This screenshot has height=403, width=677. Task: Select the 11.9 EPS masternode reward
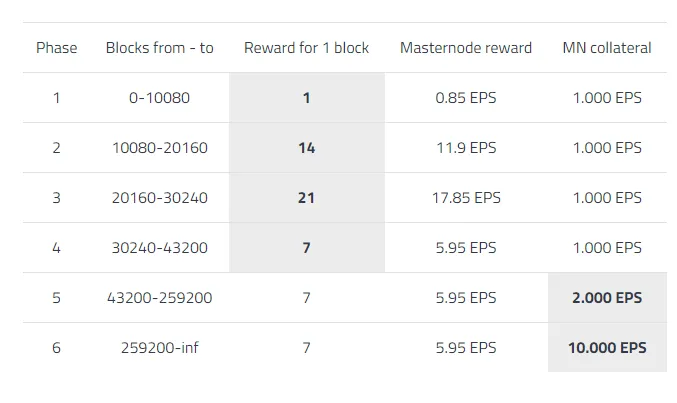pyautogui.click(x=466, y=148)
